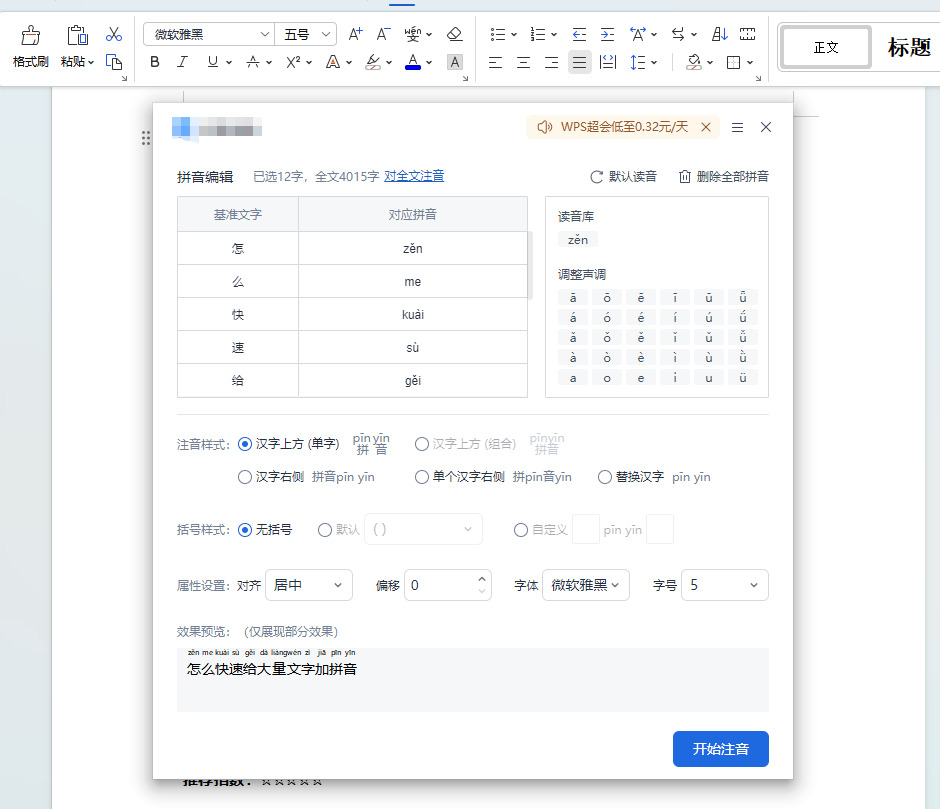Expand the 字体 微软雅黑 dropdown in dialog
The width and height of the screenshot is (940, 809).
click(585, 585)
